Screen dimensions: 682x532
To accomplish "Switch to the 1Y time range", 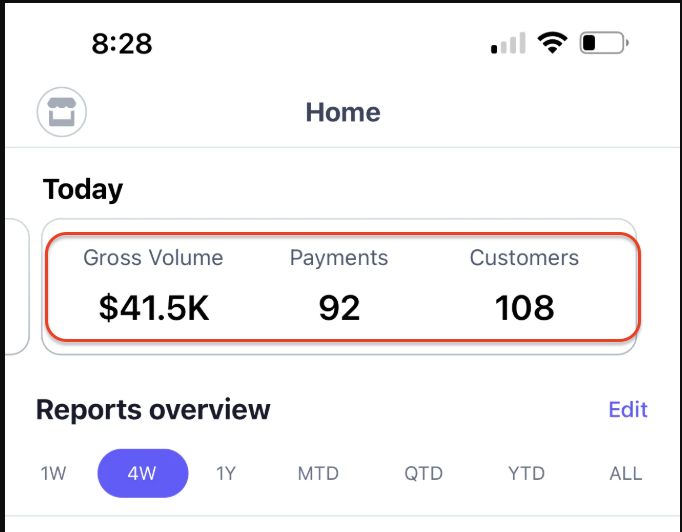I will tap(226, 473).
